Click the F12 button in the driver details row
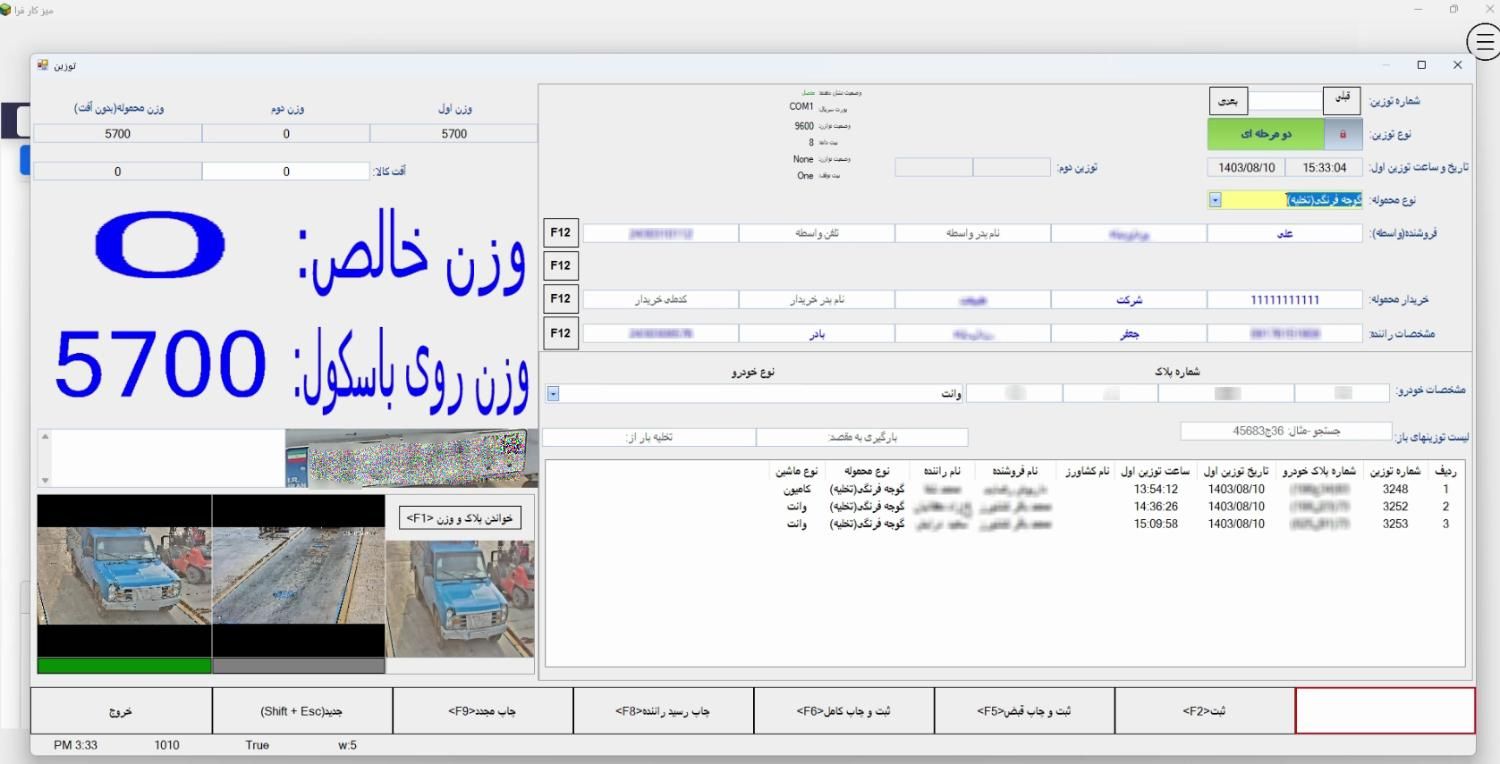The height and width of the screenshot is (764, 1500). 560,333
